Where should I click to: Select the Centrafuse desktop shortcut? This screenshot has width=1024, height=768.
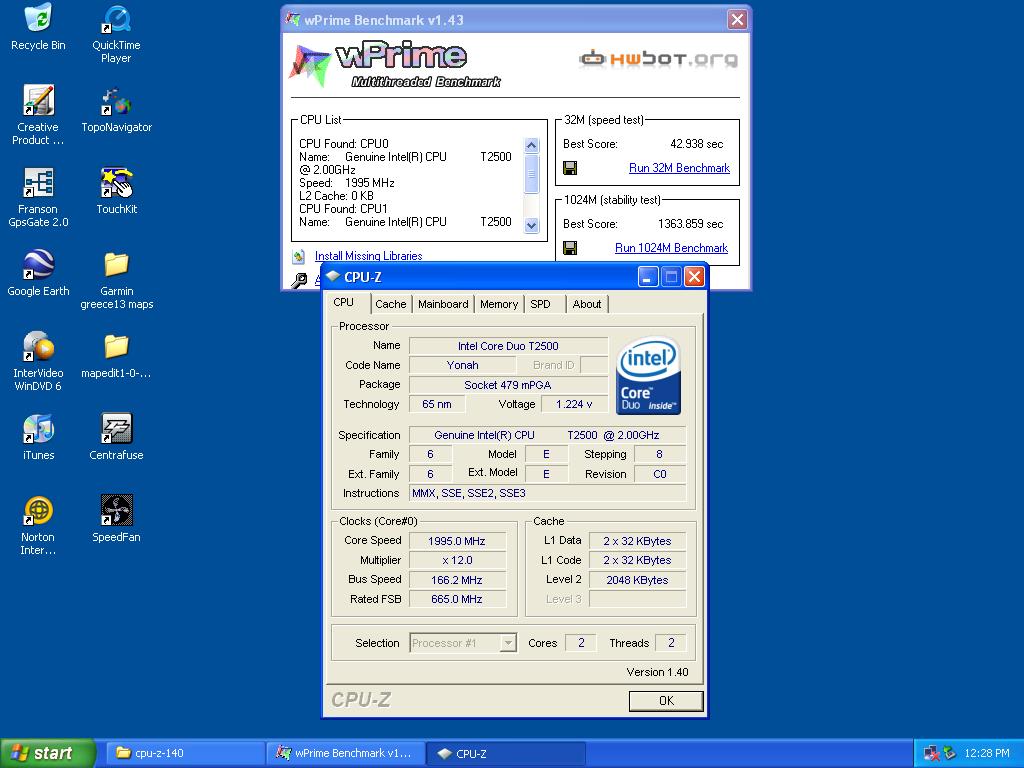click(116, 429)
